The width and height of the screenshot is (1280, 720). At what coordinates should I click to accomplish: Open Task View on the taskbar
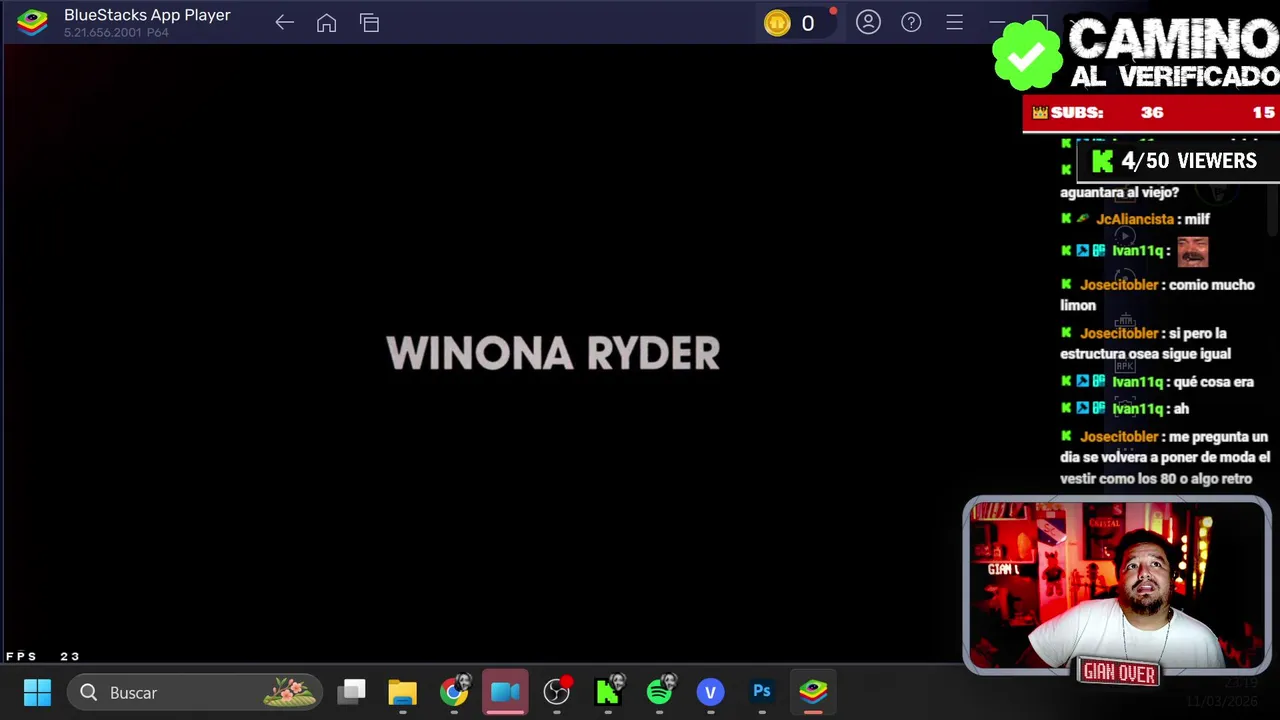point(352,692)
